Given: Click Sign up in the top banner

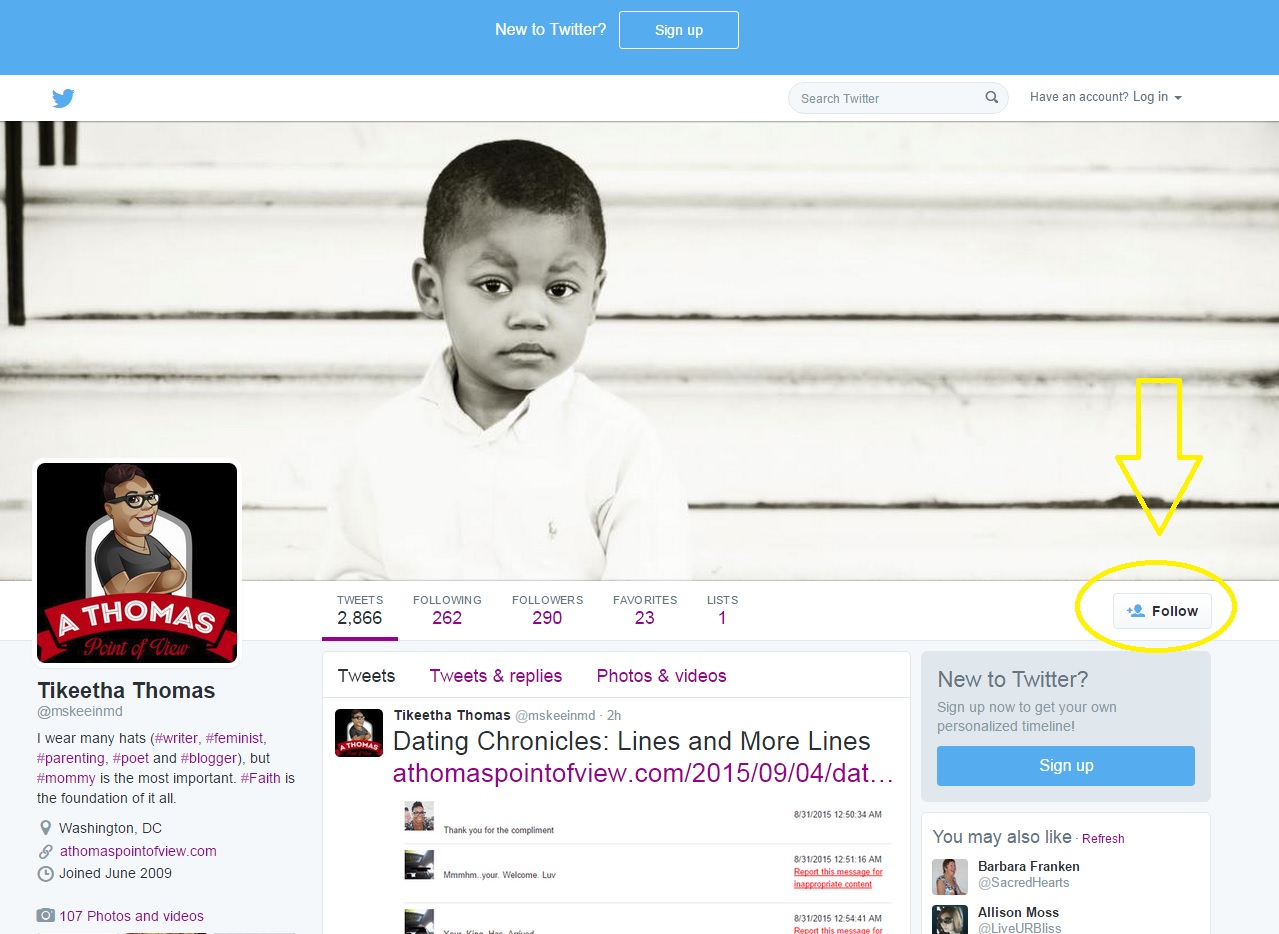Looking at the screenshot, I should click(x=678, y=30).
